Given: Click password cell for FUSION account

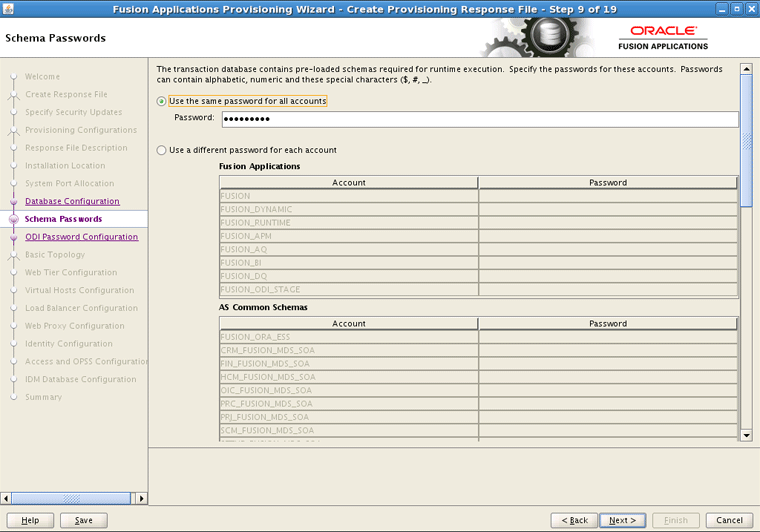Looking at the screenshot, I should (608, 196).
